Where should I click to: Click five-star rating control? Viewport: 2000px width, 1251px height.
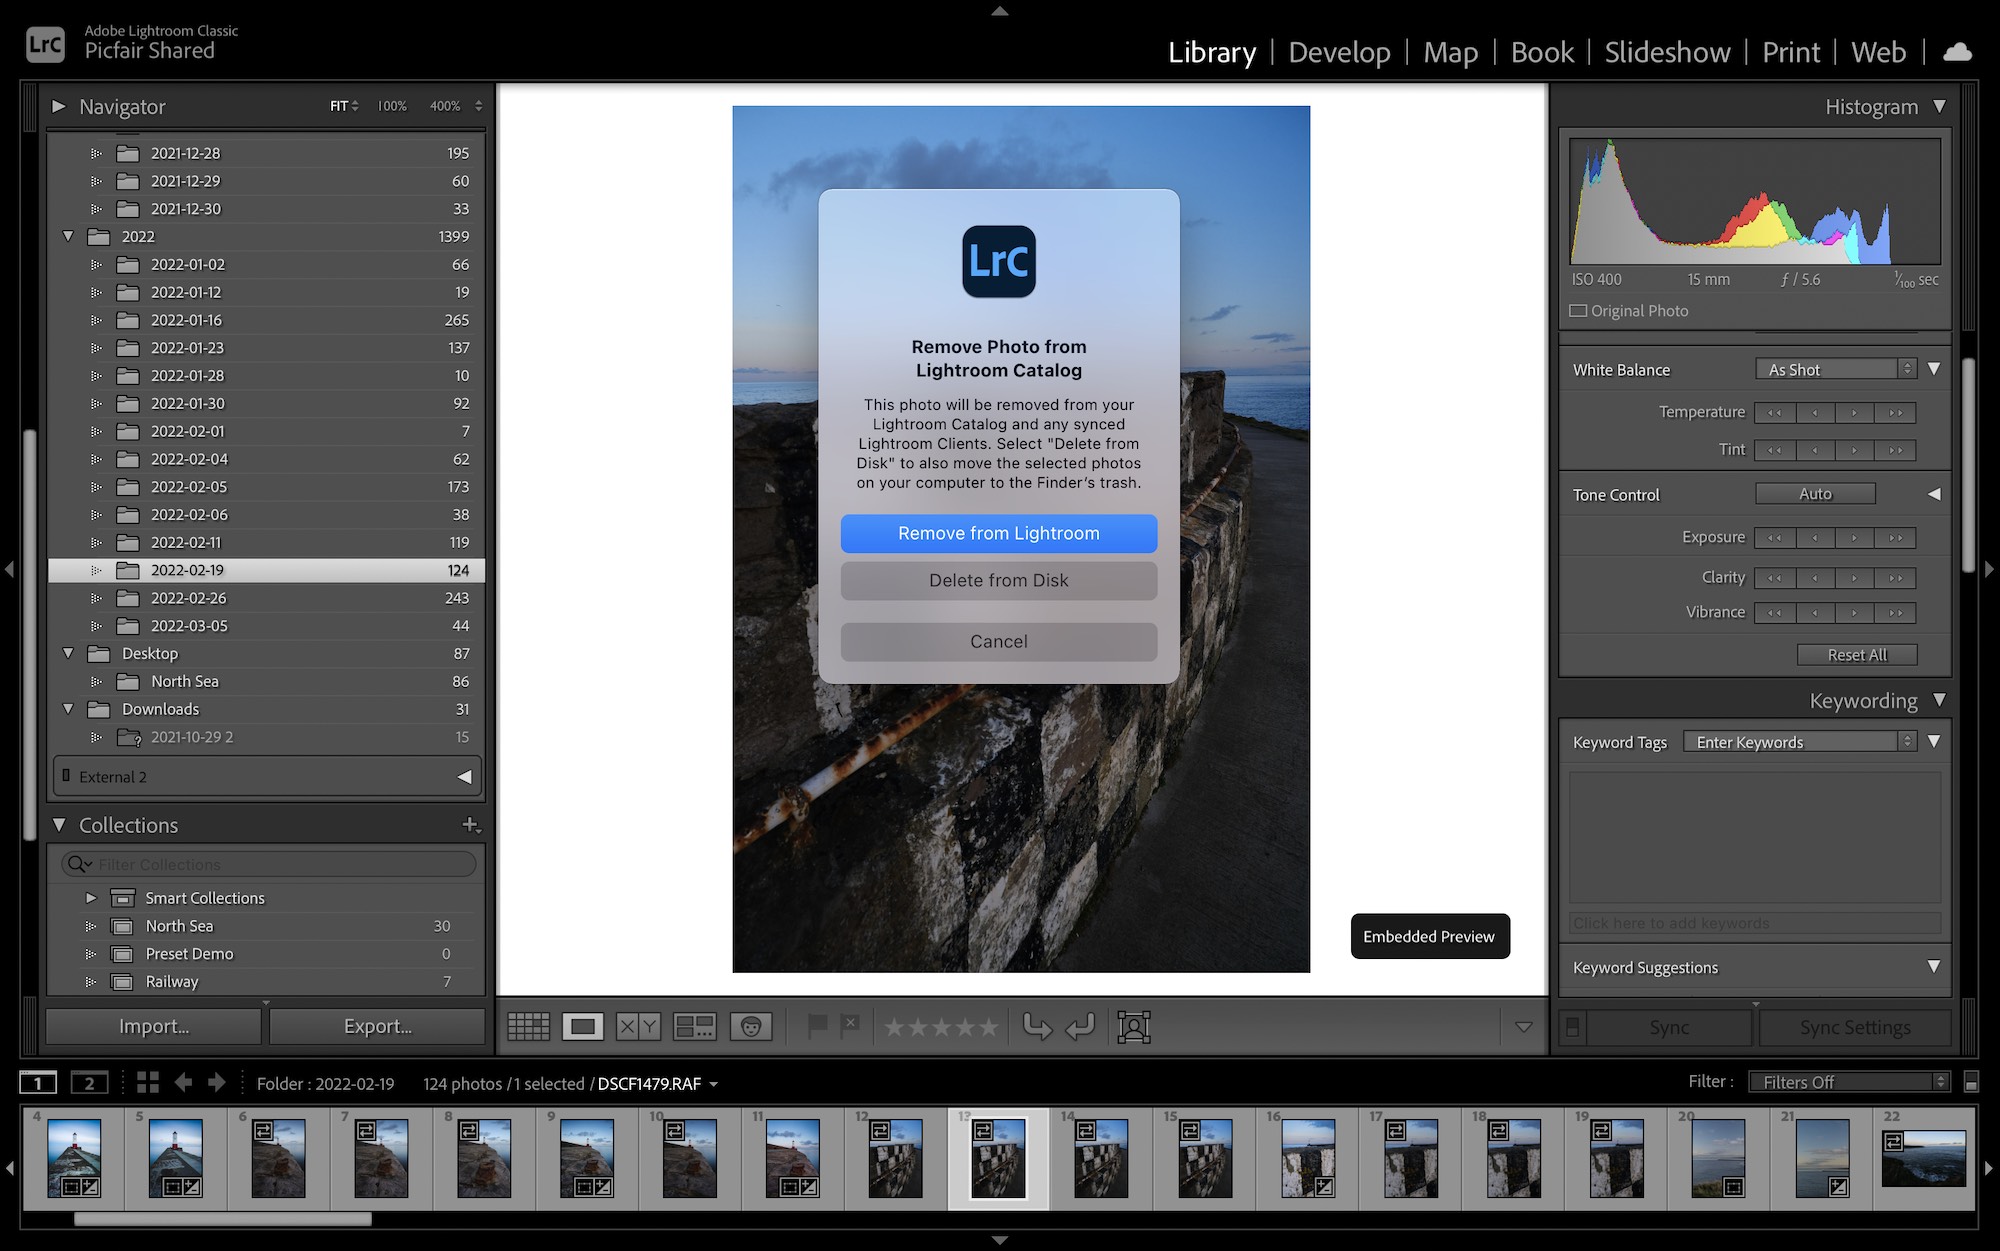click(940, 1027)
